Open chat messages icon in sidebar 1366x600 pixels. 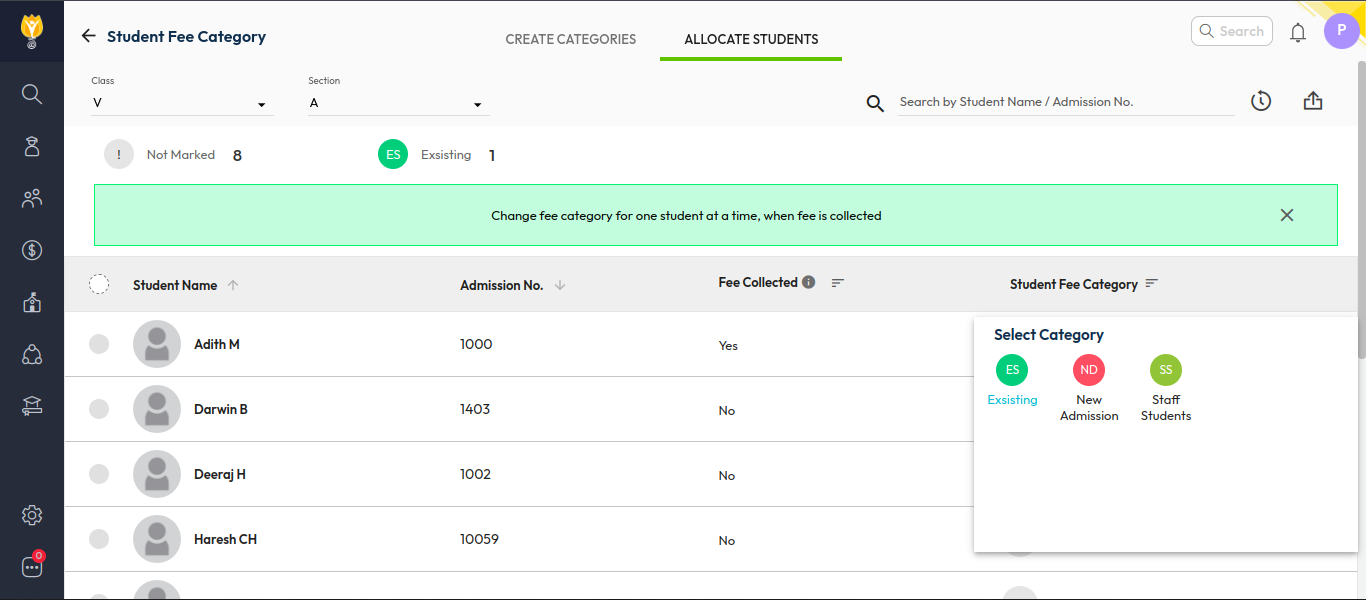[32, 567]
